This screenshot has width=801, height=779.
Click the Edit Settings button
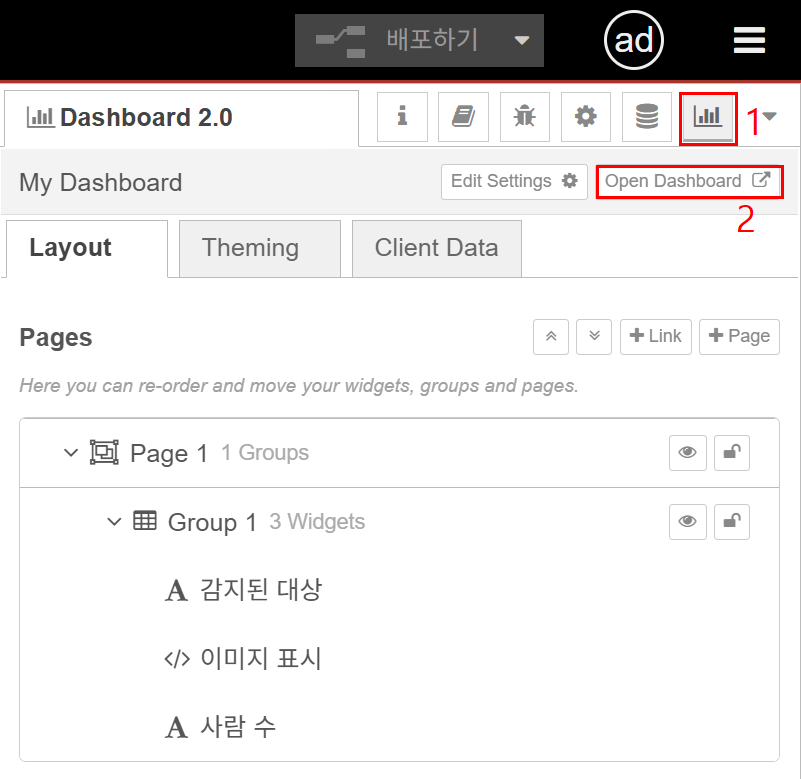514,182
